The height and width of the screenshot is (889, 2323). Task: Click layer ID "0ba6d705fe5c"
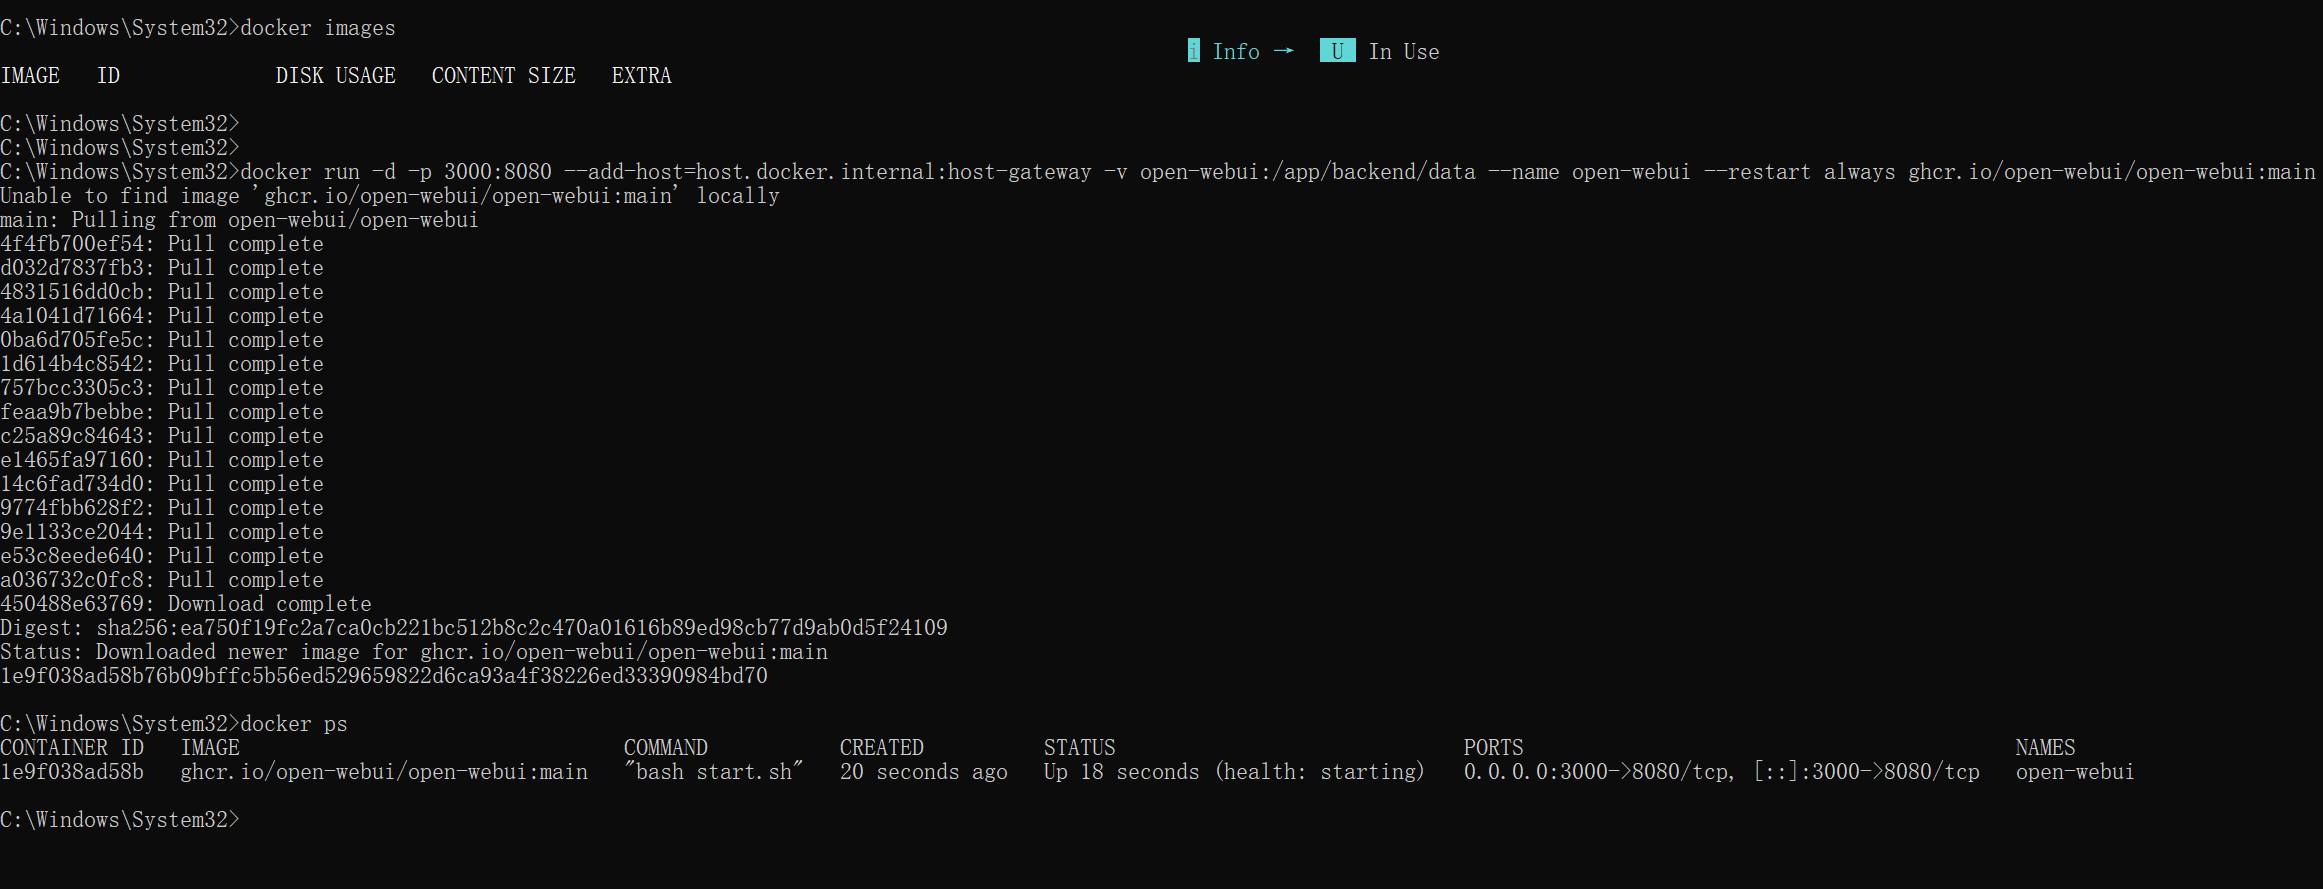72,340
